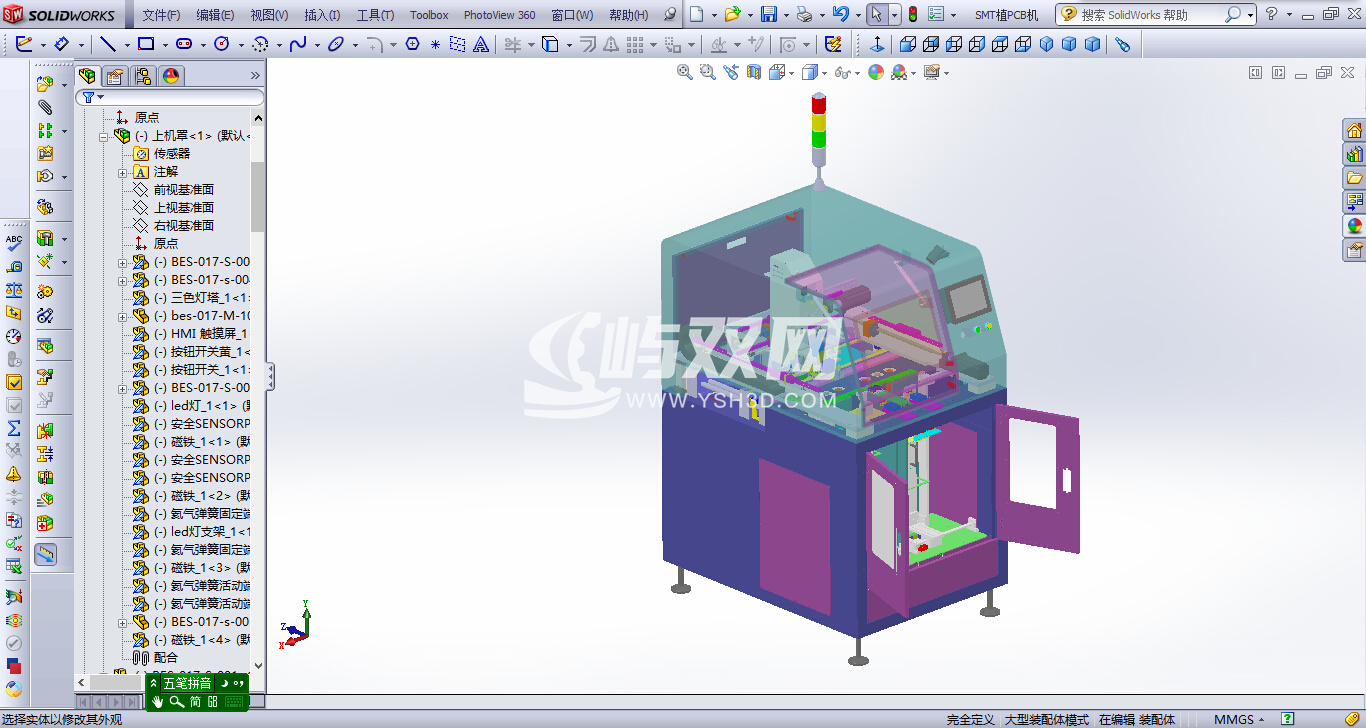Select 传感器 in feature tree
Image resolution: width=1366 pixels, height=728 pixels.
click(x=172, y=154)
